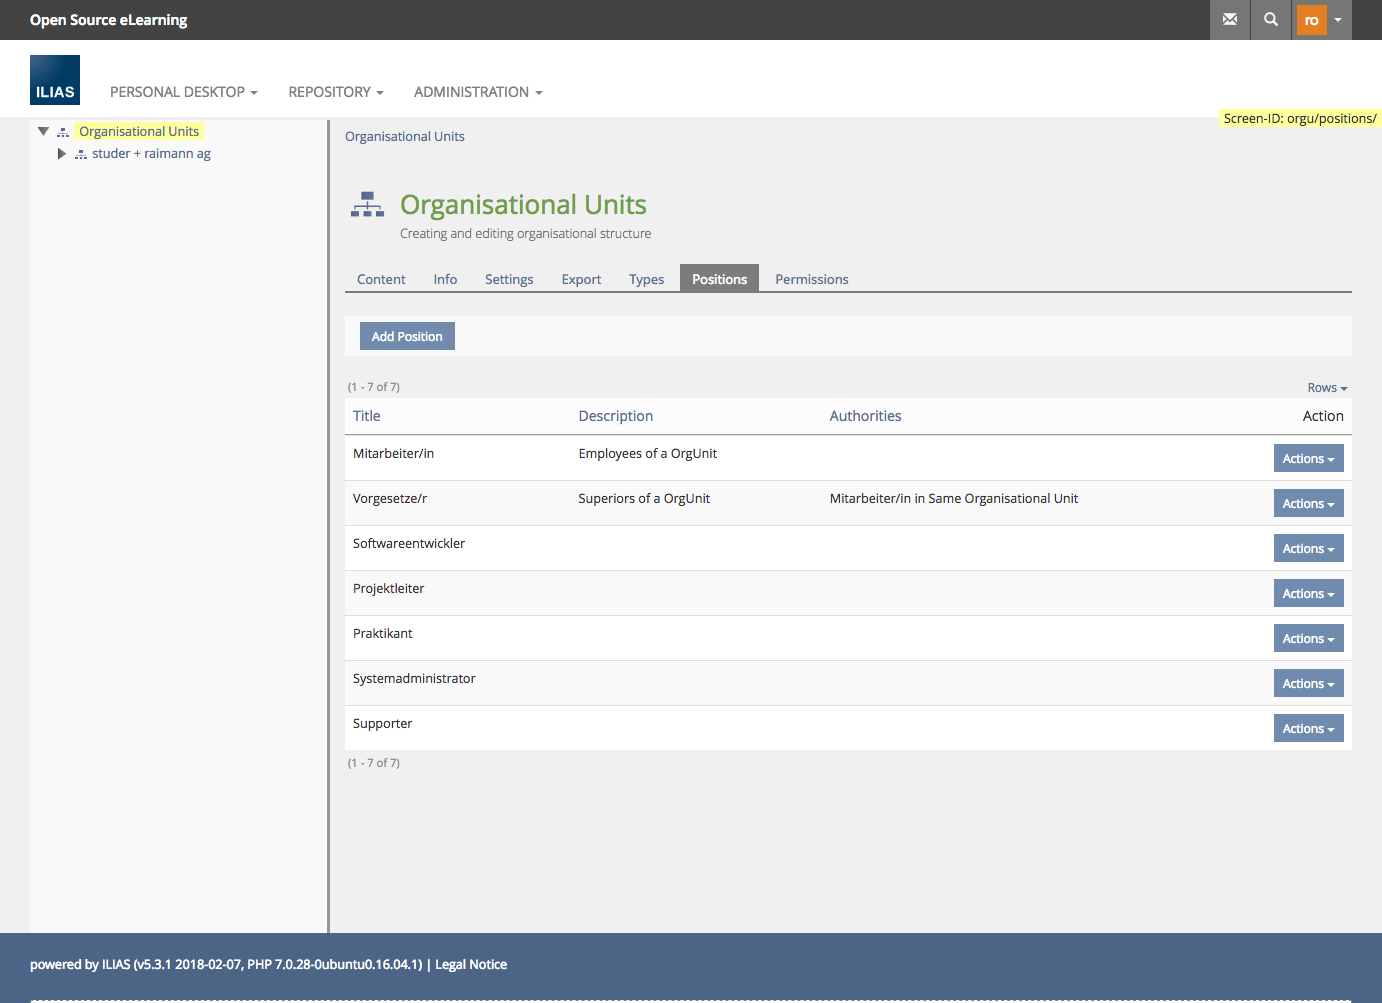Screen dimensions: 1382x1003
Task: Switch to the Types tab
Action: (x=646, y=280)
